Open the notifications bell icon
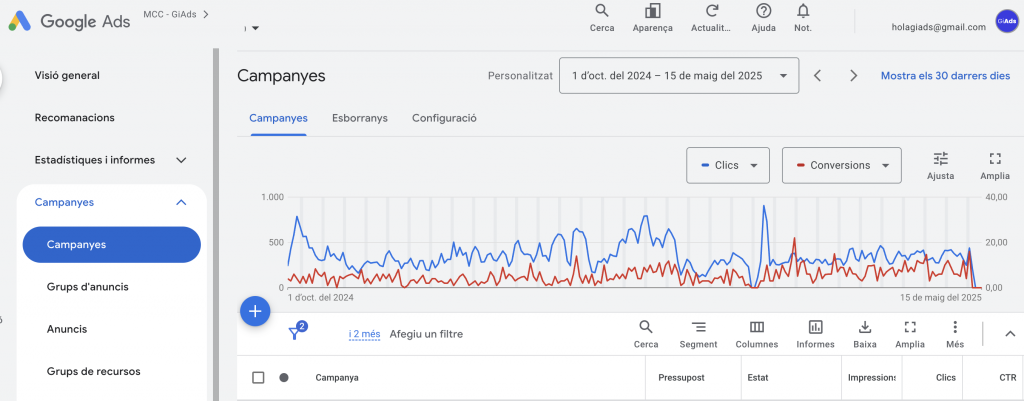The height and width of the screenshot is (401, 1024). (x=803, y=11)
